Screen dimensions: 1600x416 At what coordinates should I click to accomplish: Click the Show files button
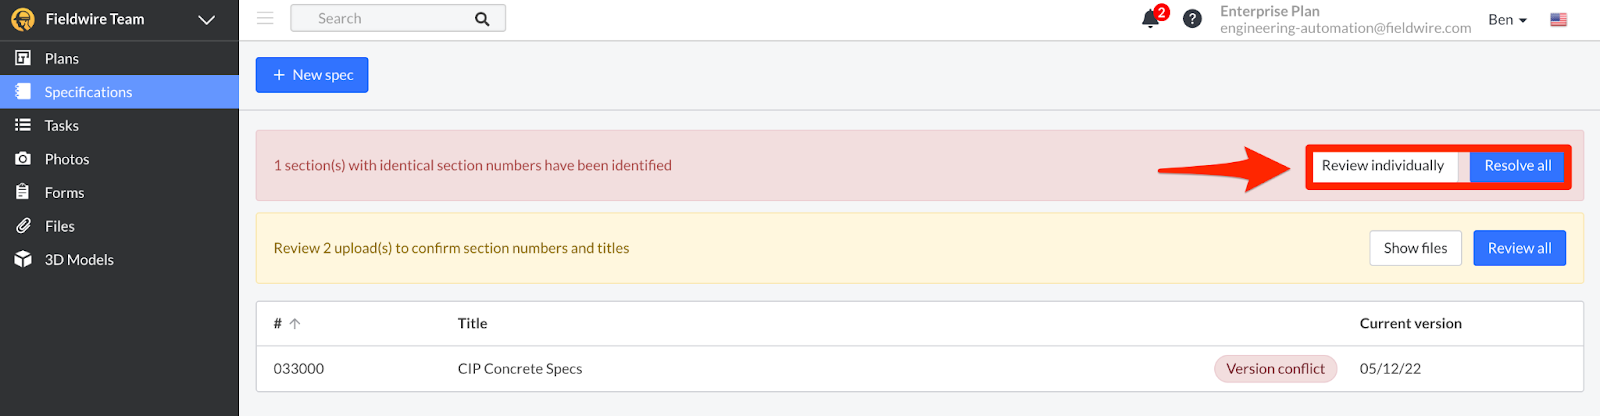click(1415, 248)
